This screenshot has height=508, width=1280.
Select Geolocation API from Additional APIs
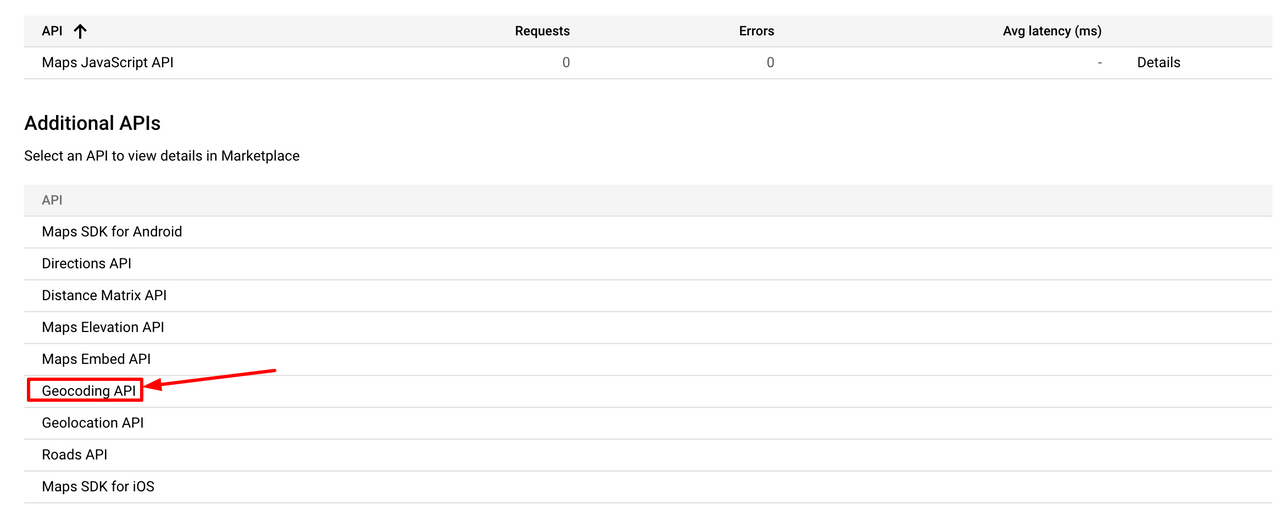pyautogui.click(x=93, y=423)
